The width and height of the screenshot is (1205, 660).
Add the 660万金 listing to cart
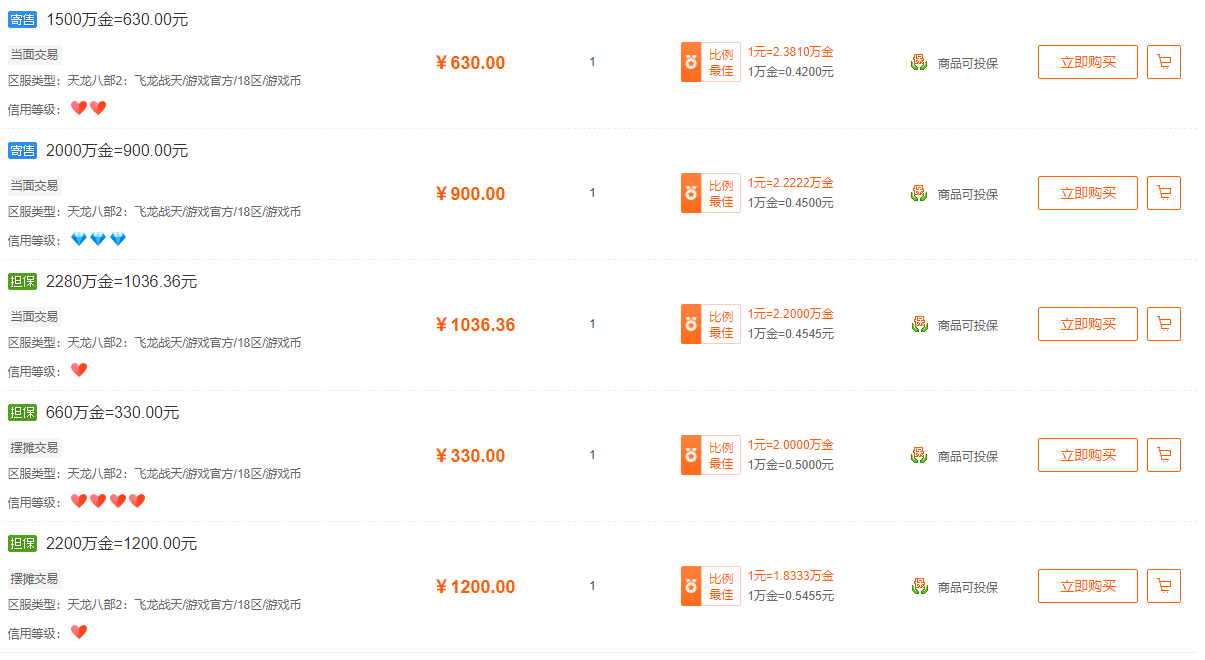1164,455
